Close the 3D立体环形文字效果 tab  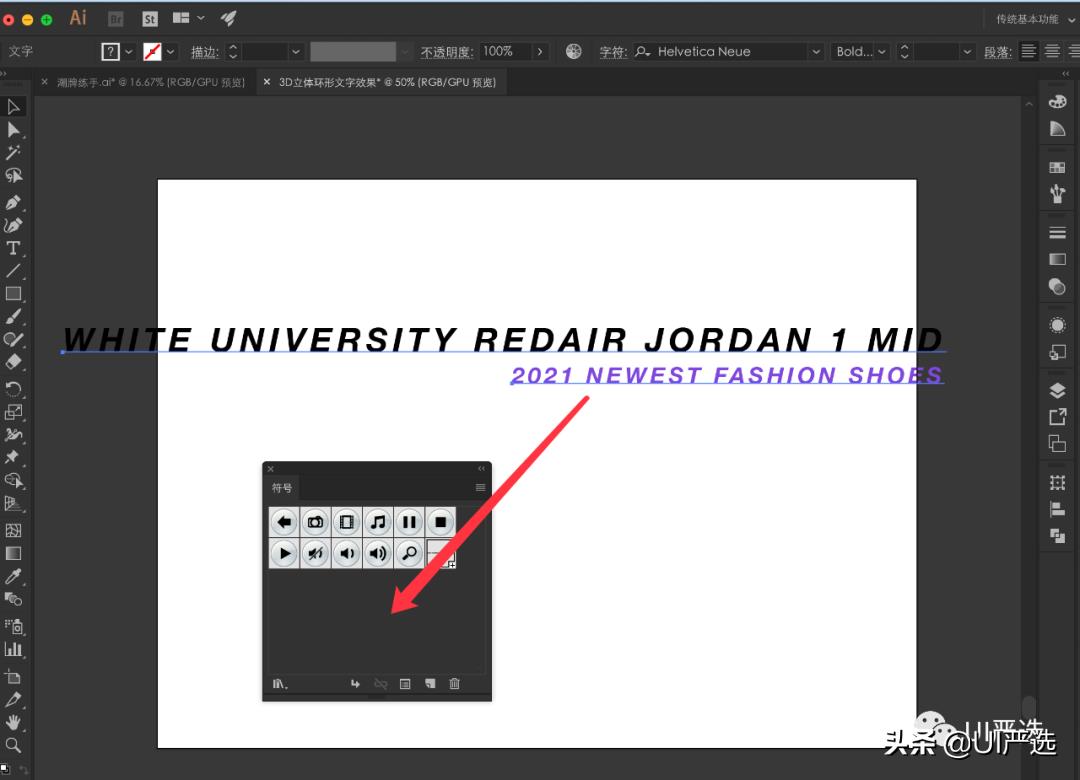click(x=267, y=82)
